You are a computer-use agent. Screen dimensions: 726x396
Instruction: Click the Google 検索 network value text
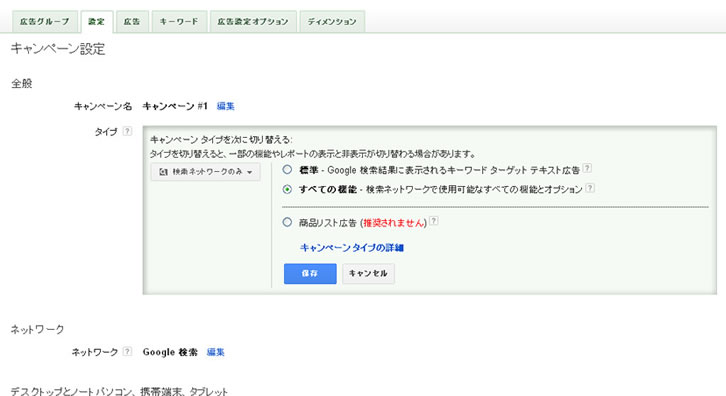tap(170, 352)
